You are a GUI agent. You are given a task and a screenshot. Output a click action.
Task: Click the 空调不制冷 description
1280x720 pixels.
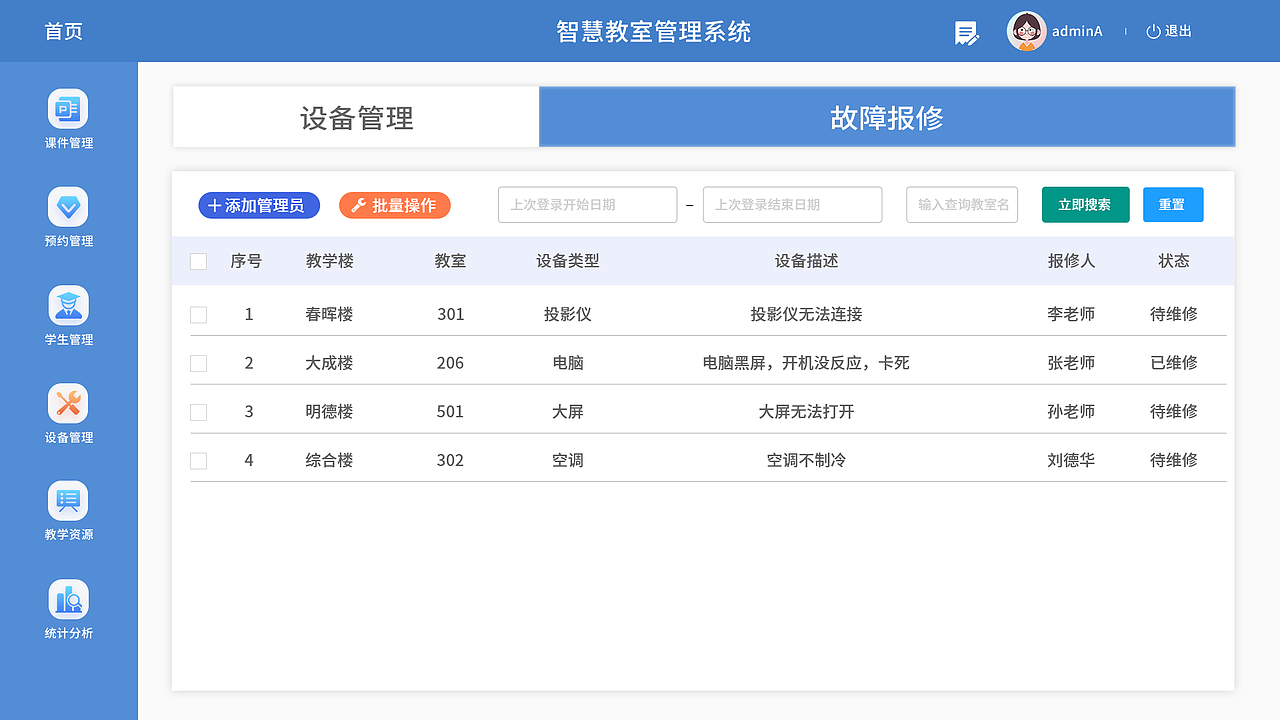[x=807, y=460]
